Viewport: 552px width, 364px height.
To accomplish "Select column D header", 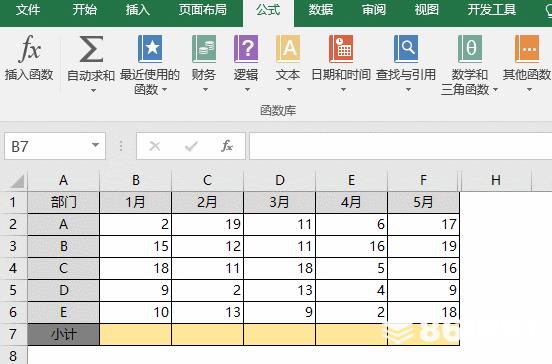I will point(280,180).
